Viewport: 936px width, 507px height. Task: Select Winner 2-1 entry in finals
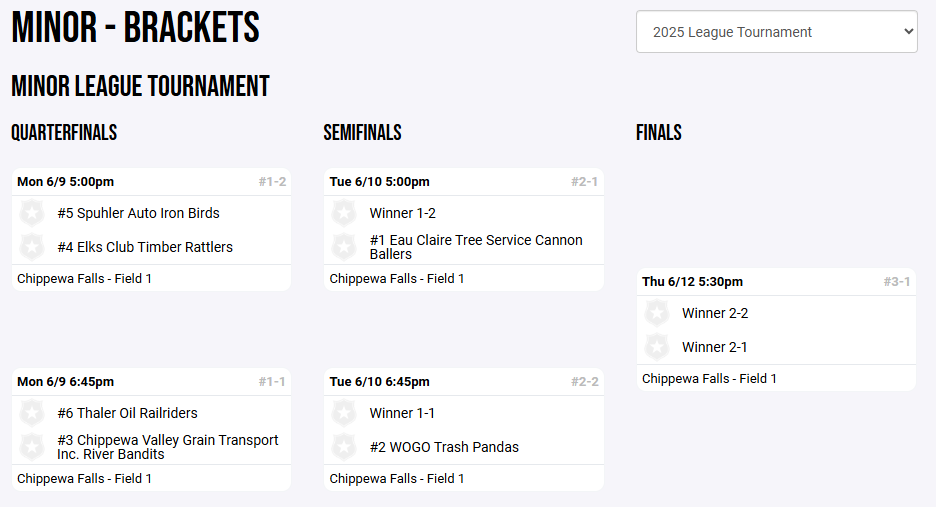[x=714, y=347]
